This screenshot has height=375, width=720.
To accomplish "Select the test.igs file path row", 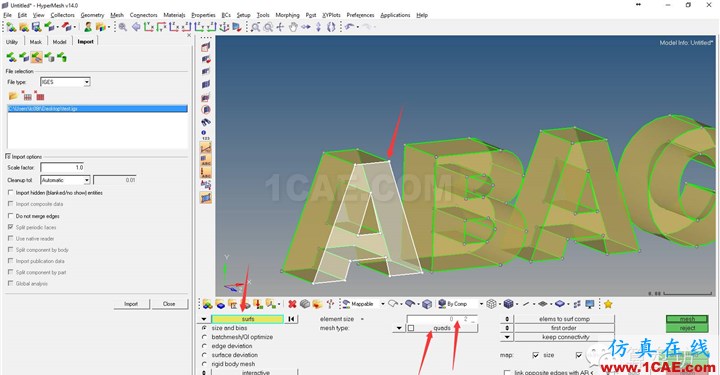I will click(97, 109).
